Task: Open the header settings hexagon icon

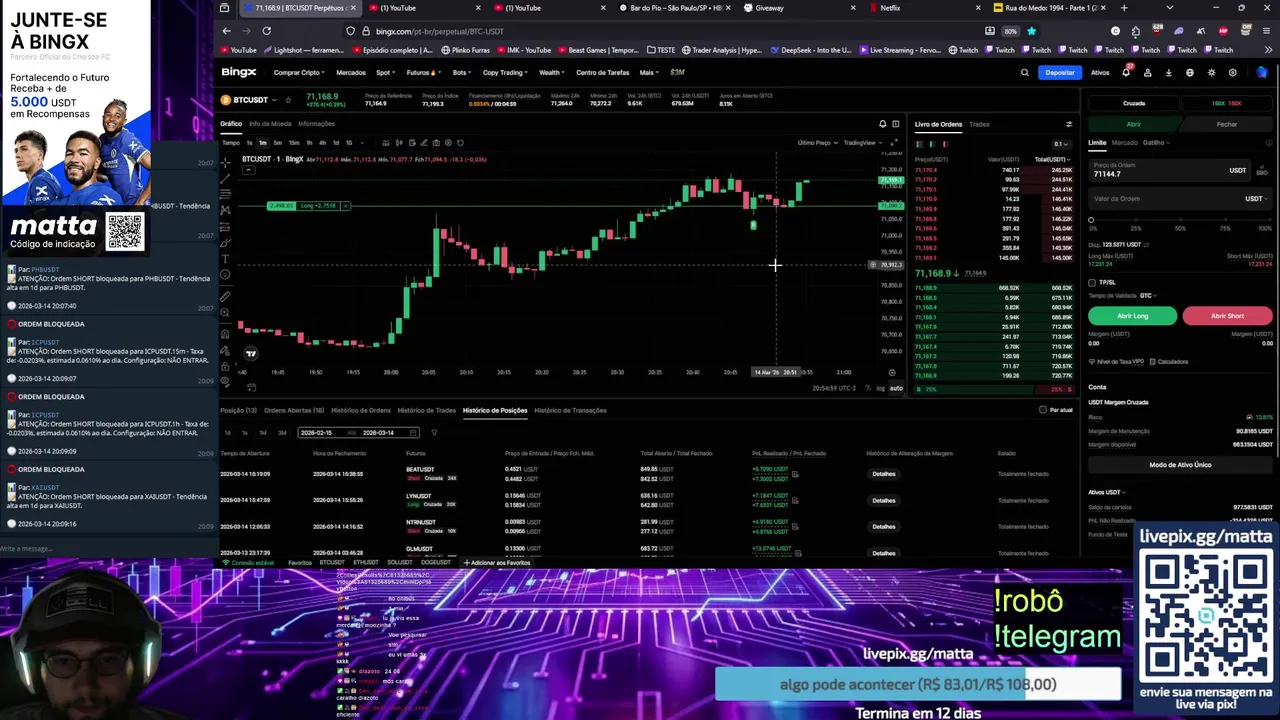Action: tap(1232, 72)
